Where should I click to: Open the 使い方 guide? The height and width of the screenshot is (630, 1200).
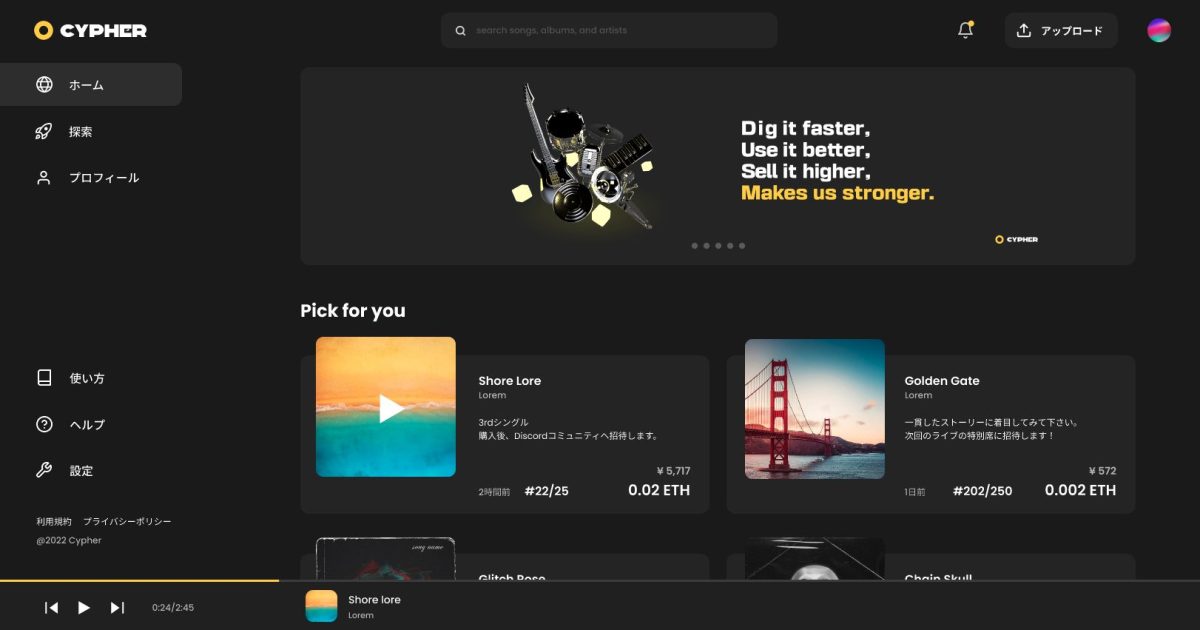pos(86,378)
